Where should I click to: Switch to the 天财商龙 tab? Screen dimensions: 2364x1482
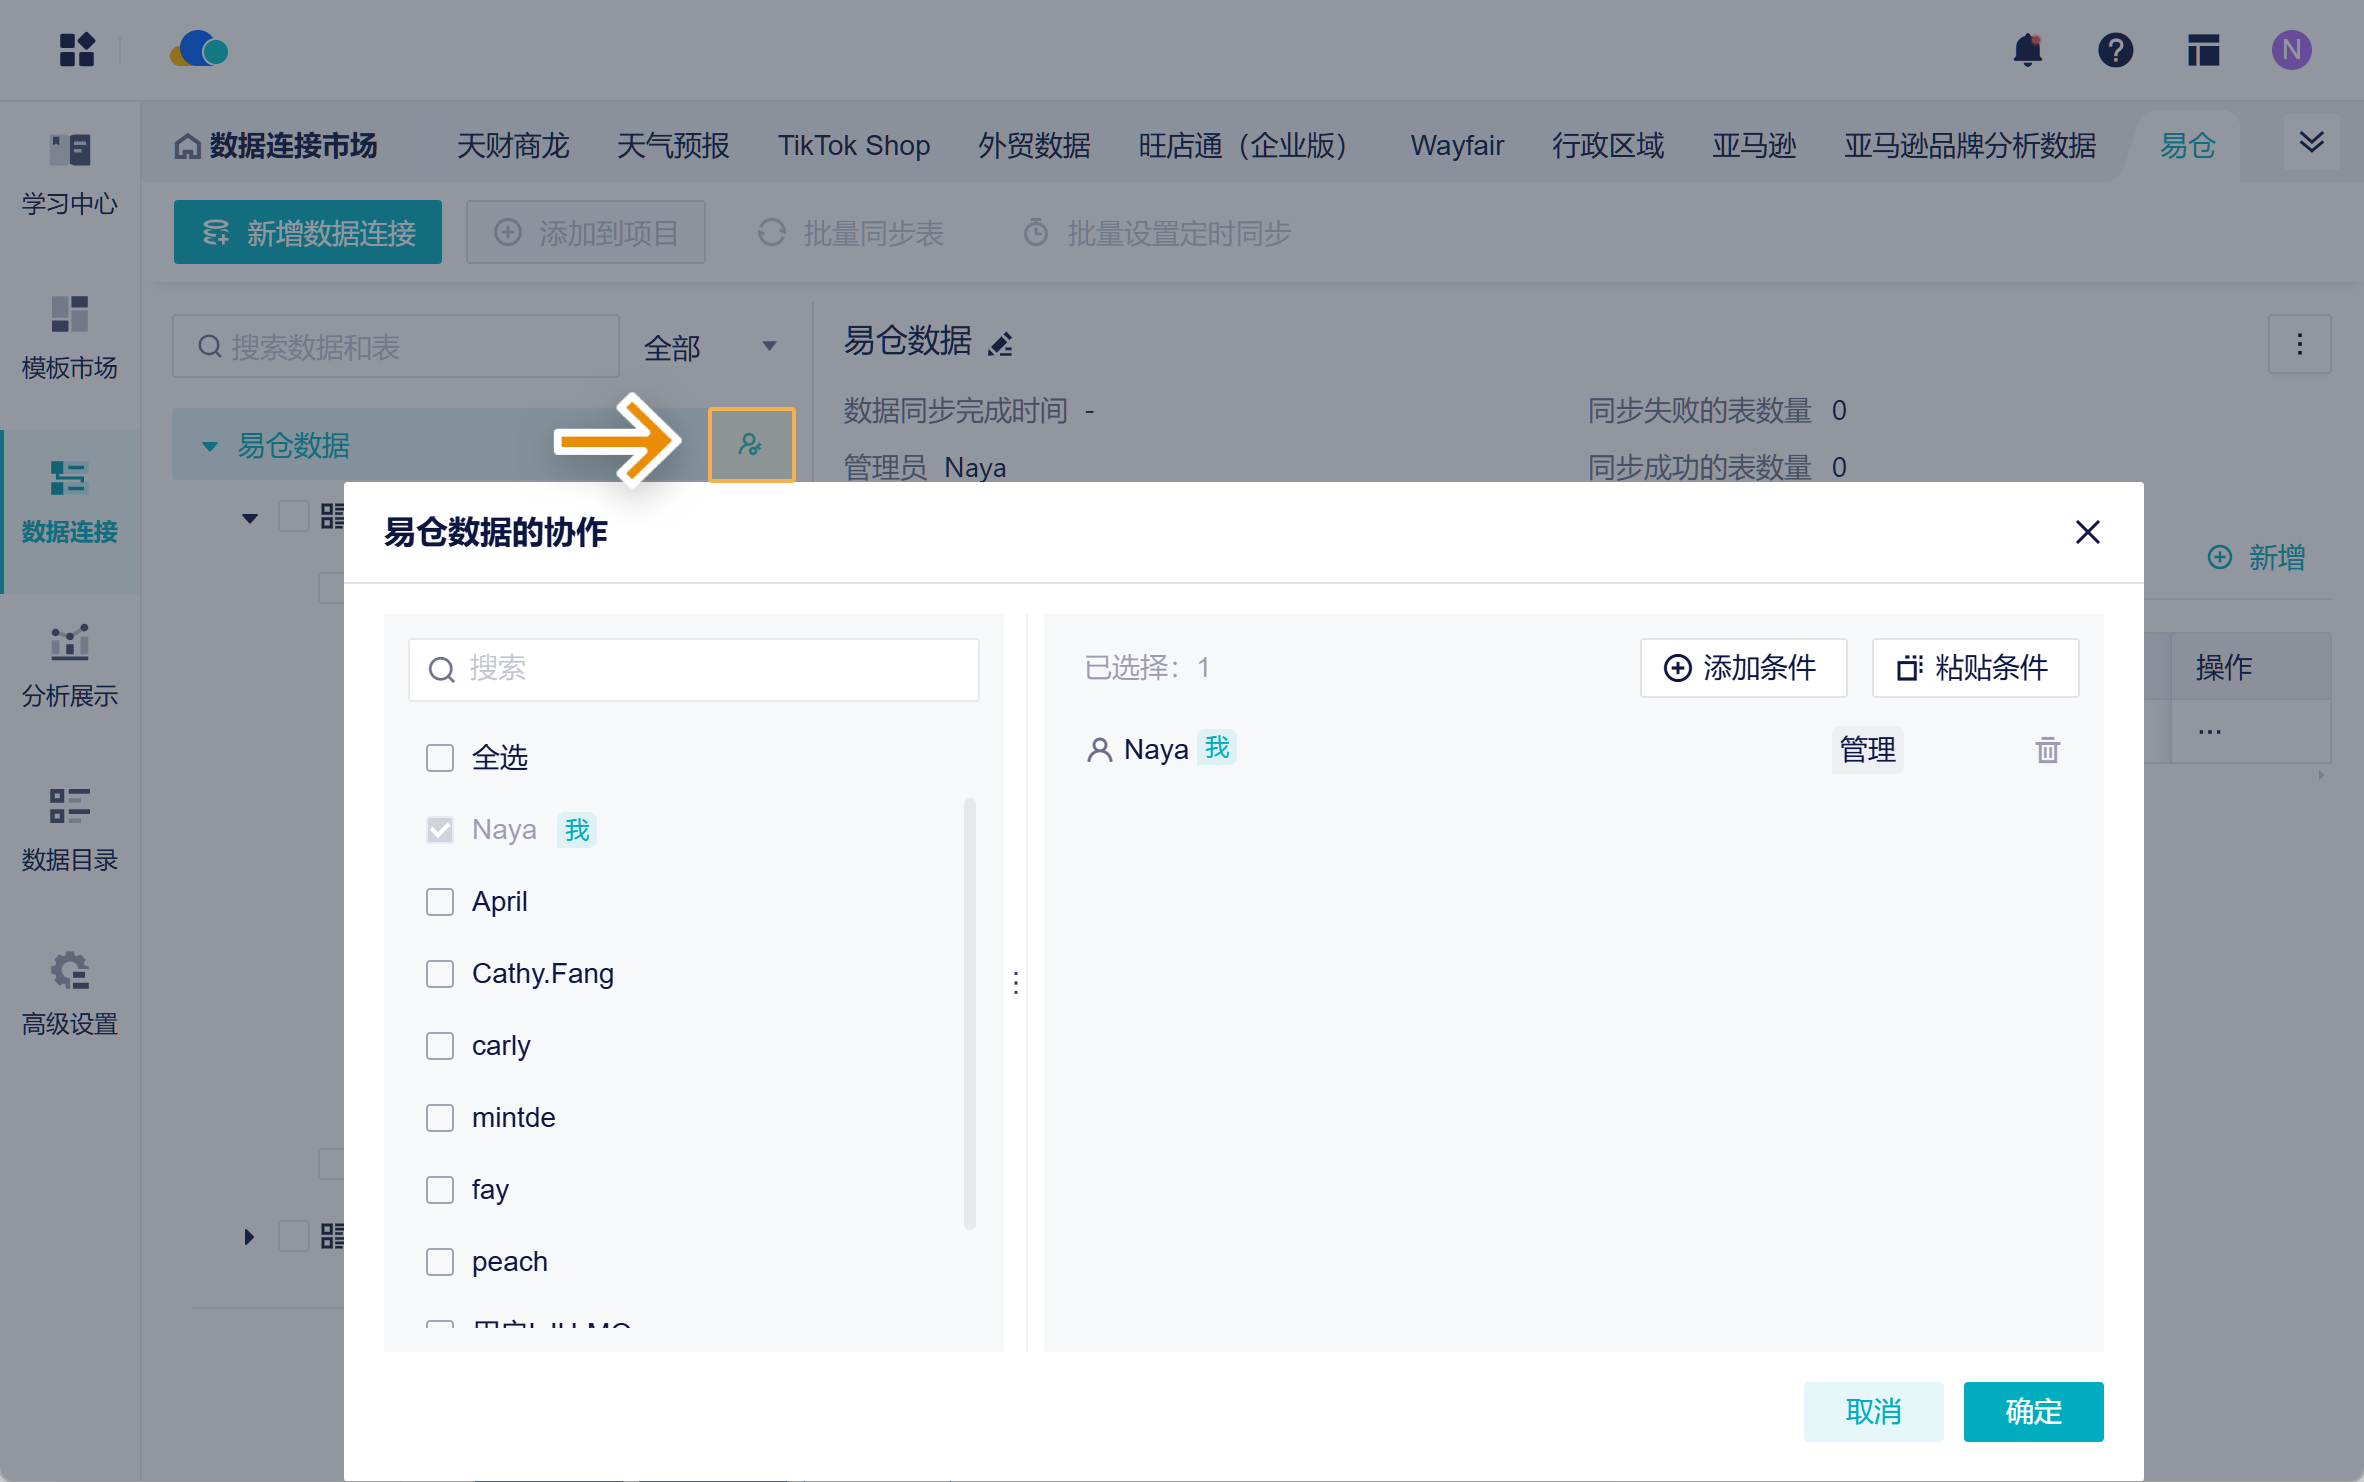(x=513, y=146)
